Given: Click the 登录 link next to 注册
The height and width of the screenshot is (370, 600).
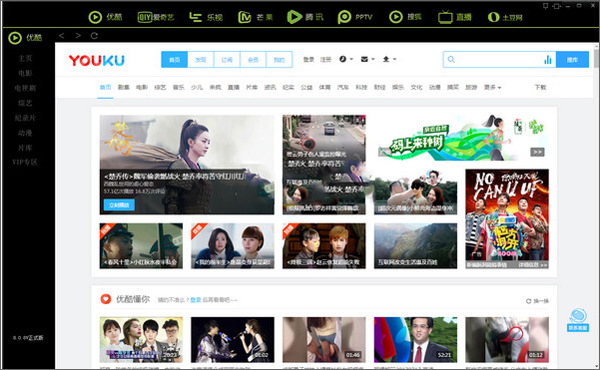Looking at the screenshot, I should (309, 59).
